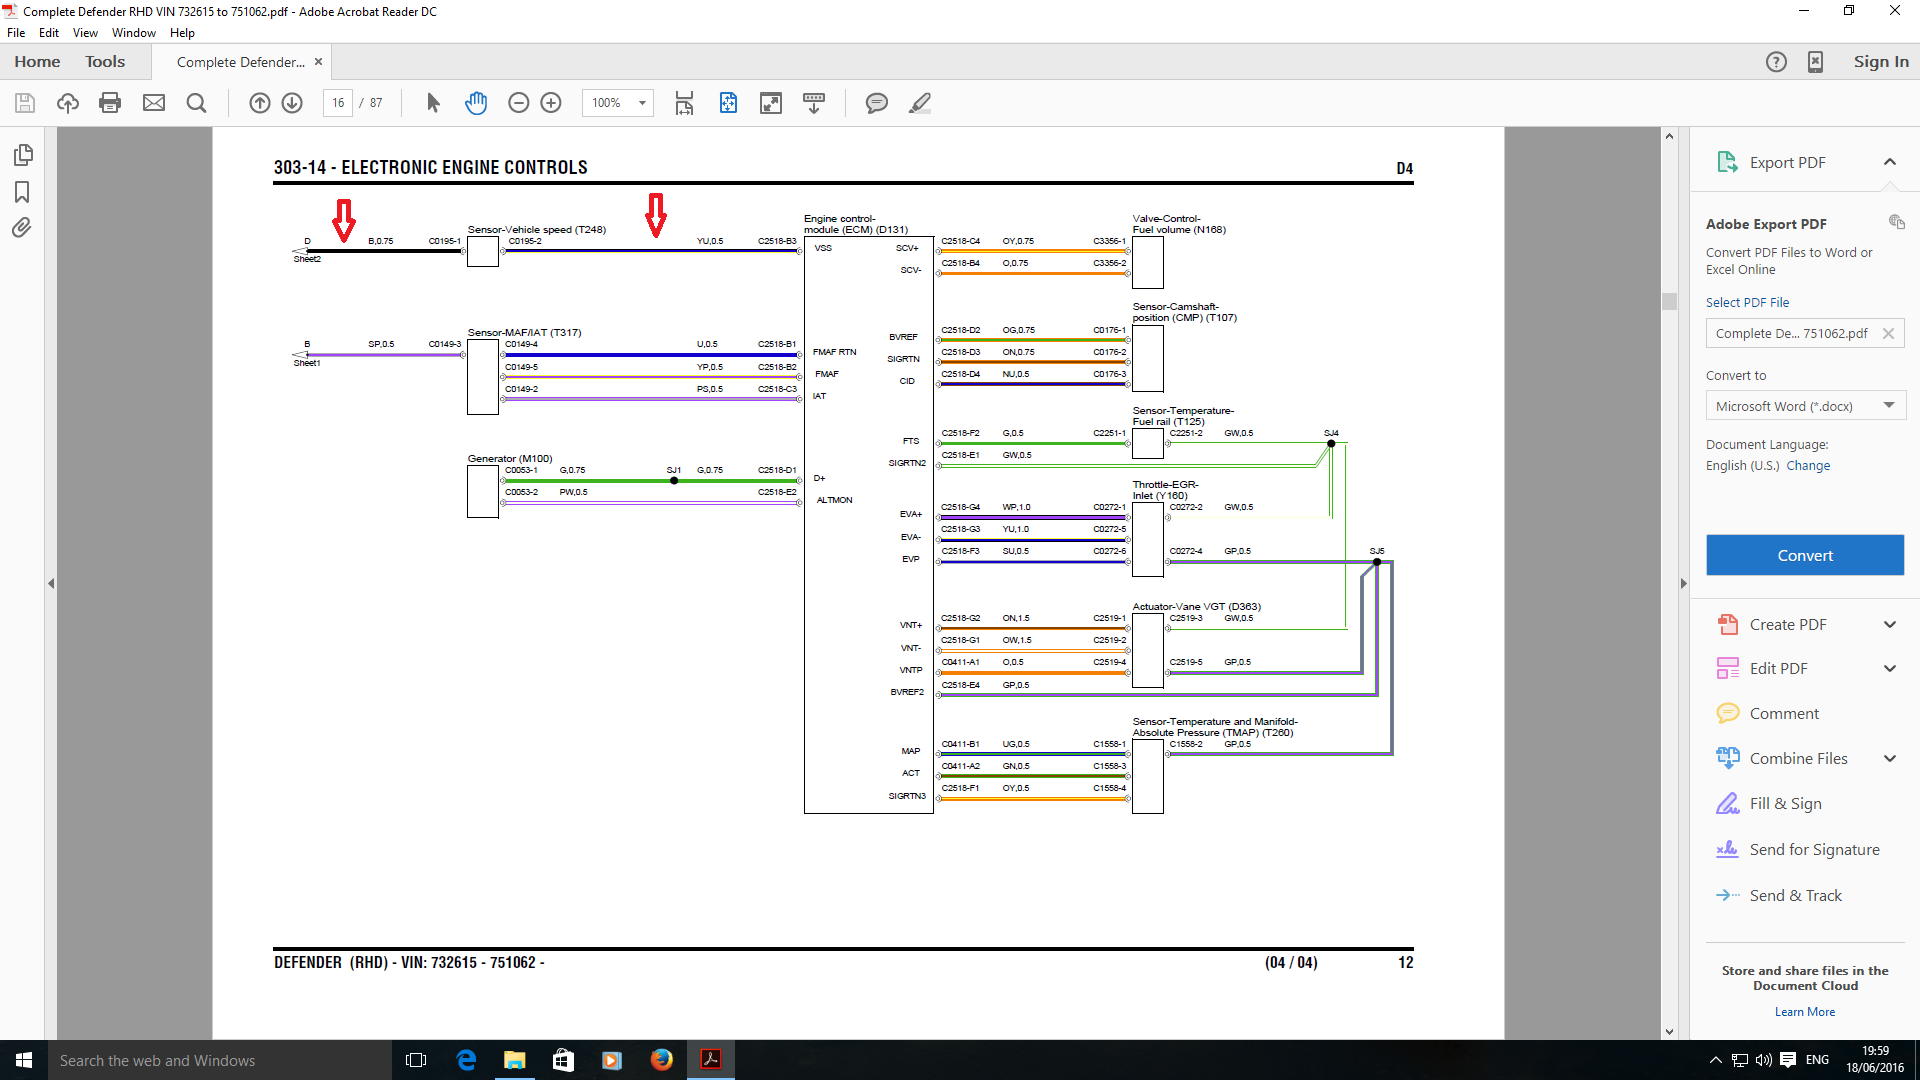This screenshot has width=1920, height=1080.
Task: Click the Change language link
Action: click(x=1808, y=466)
